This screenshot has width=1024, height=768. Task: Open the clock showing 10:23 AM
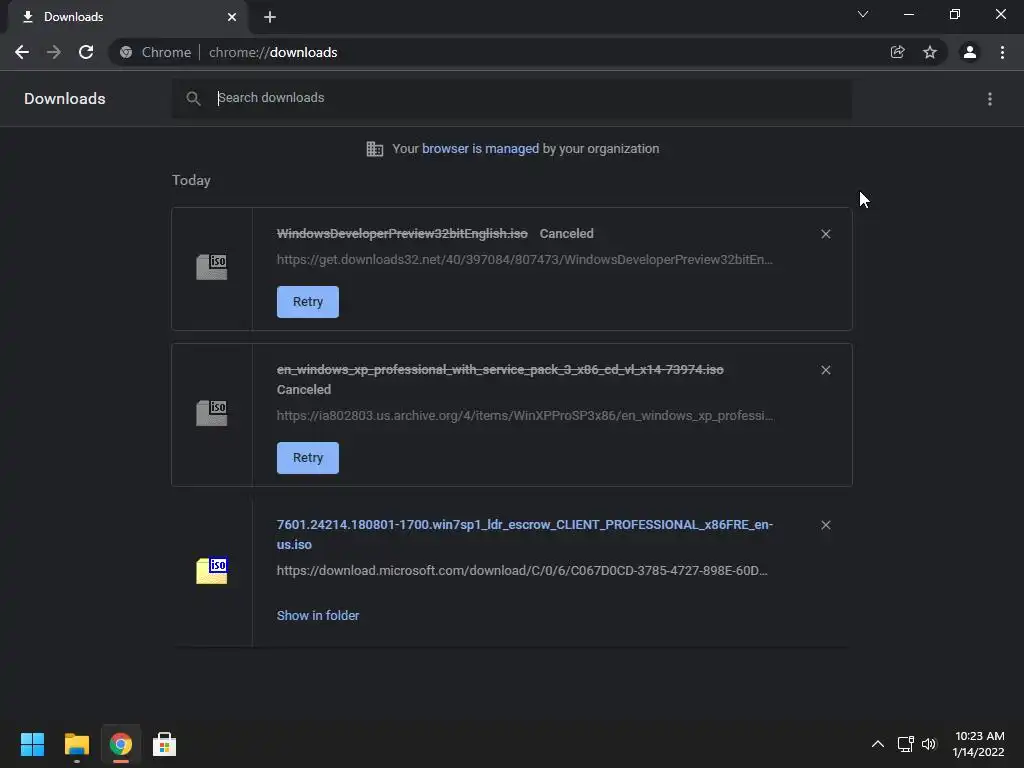coord(978,744)
